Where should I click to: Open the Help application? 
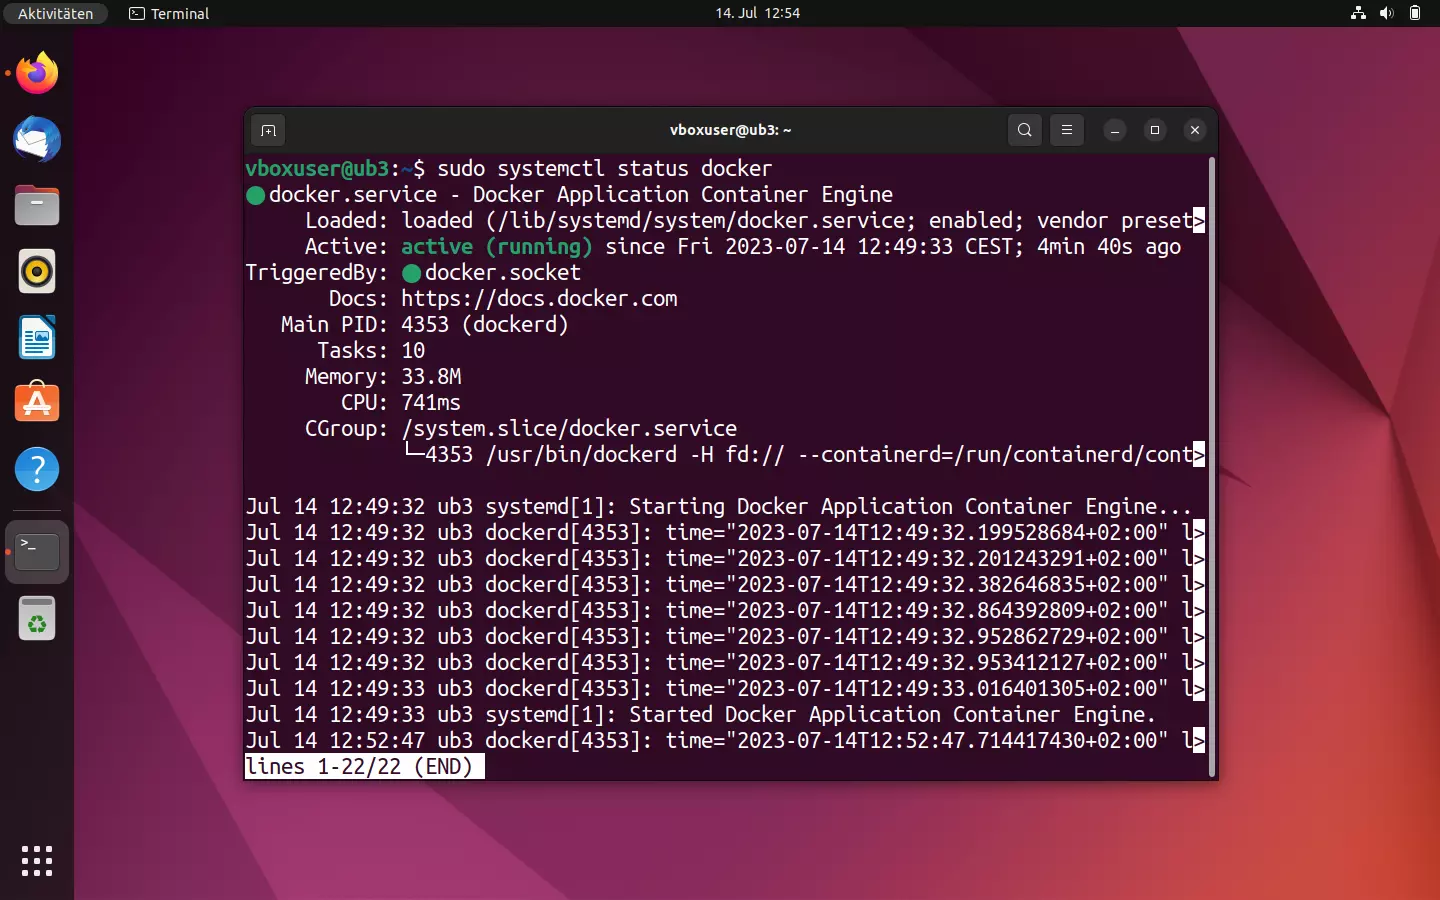[36, 469]
